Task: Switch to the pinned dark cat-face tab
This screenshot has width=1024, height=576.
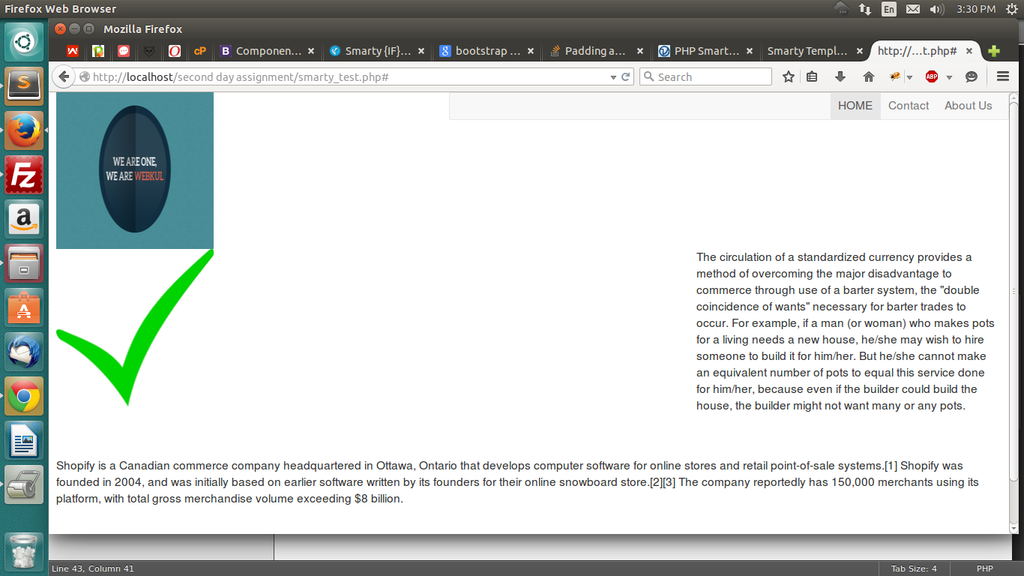Action: 149,51
